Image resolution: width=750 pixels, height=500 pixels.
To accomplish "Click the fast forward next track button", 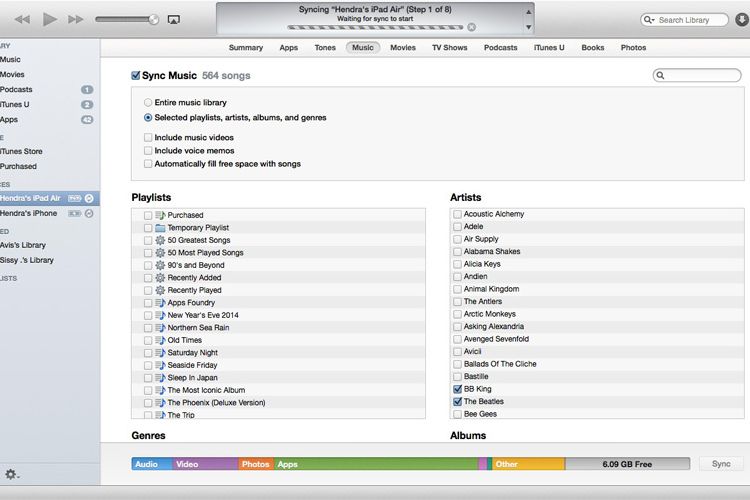I will (x=76, y=20).
